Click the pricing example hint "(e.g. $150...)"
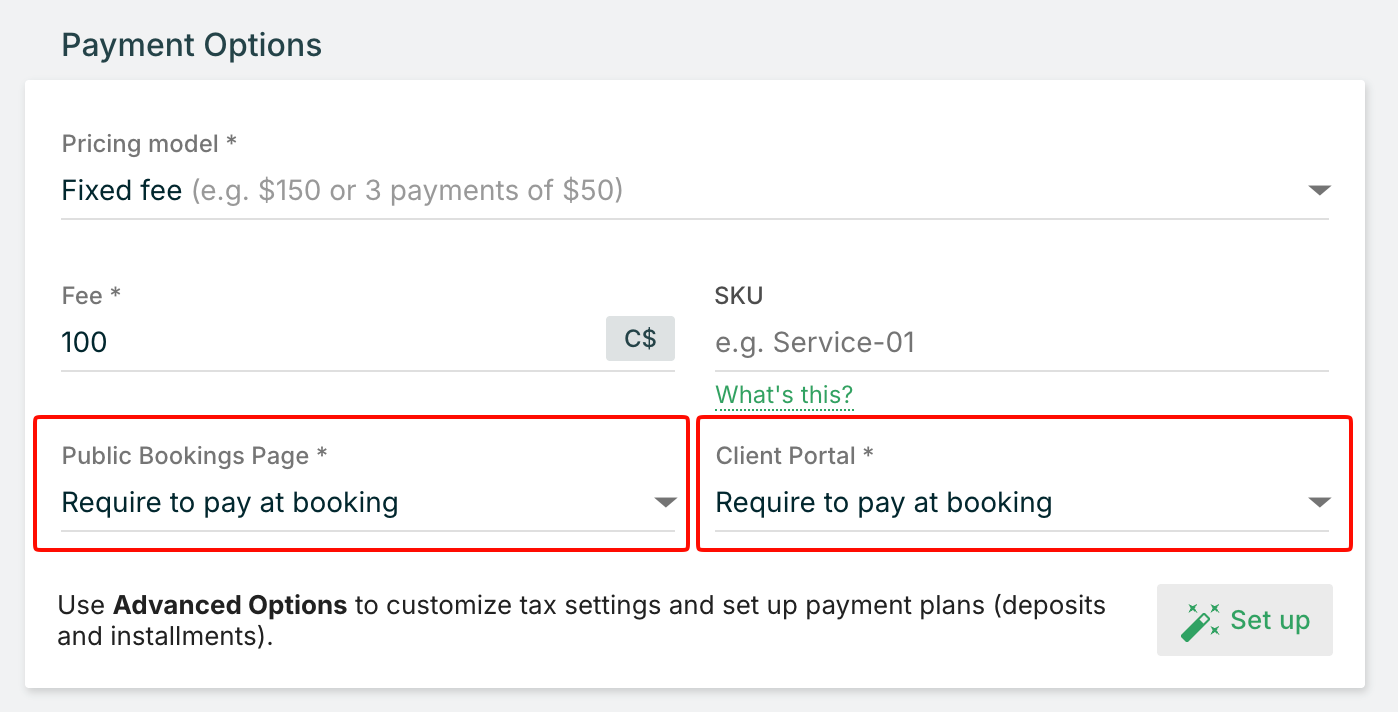Viewport: 1398px width, 712px height. (x=407, y=190)
